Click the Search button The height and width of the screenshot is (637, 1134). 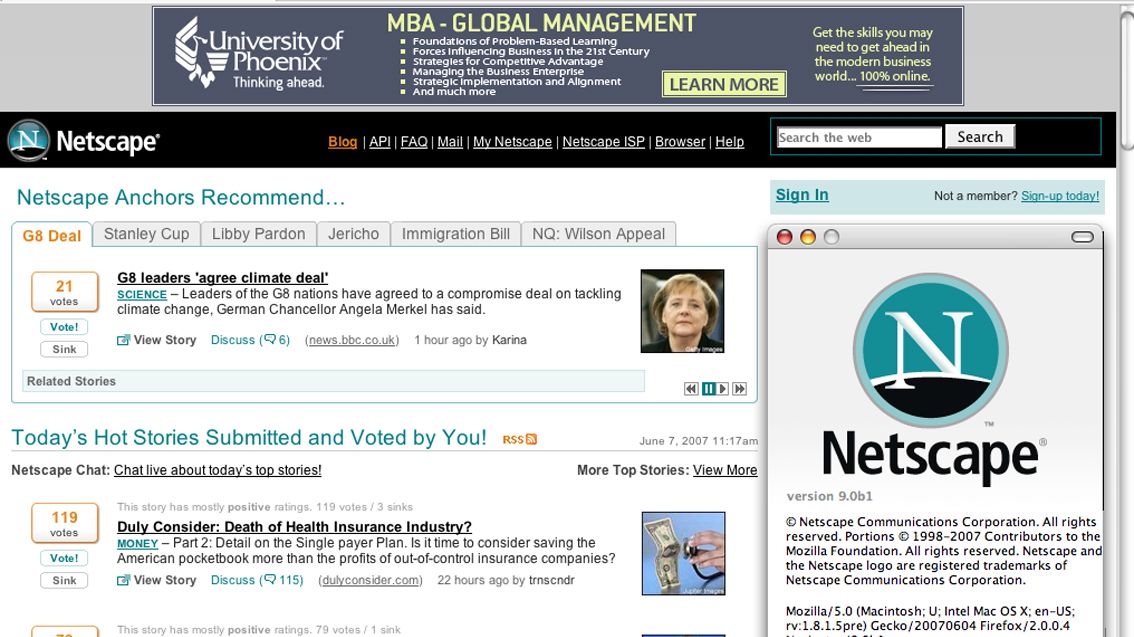pos(980,137)
